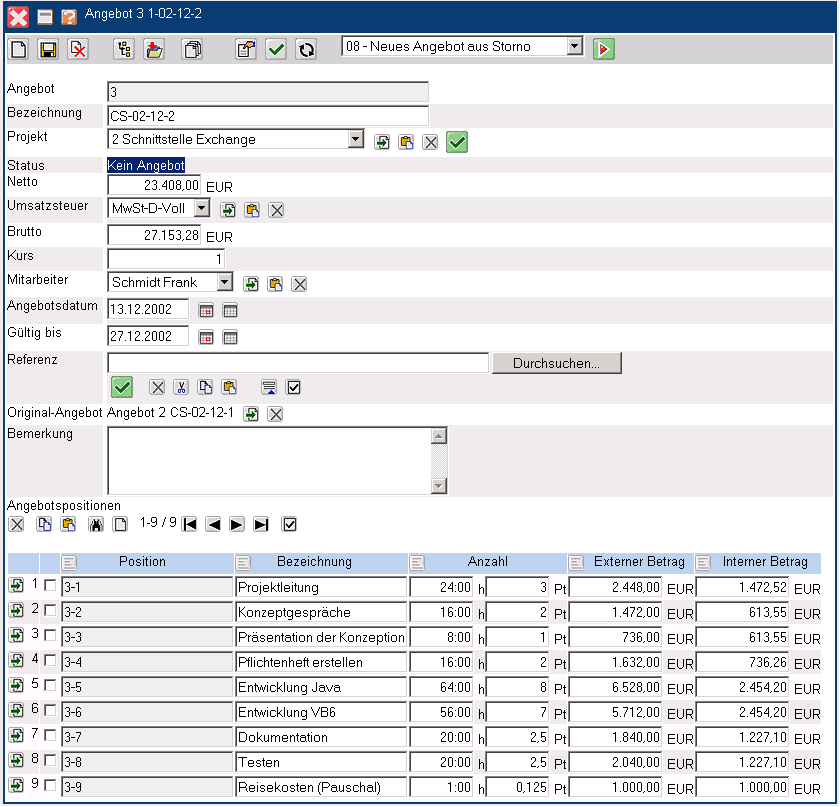The image size is (840, 807).
Task: Click the refresh arrows icon in toolbar
Action: [306, 49]
